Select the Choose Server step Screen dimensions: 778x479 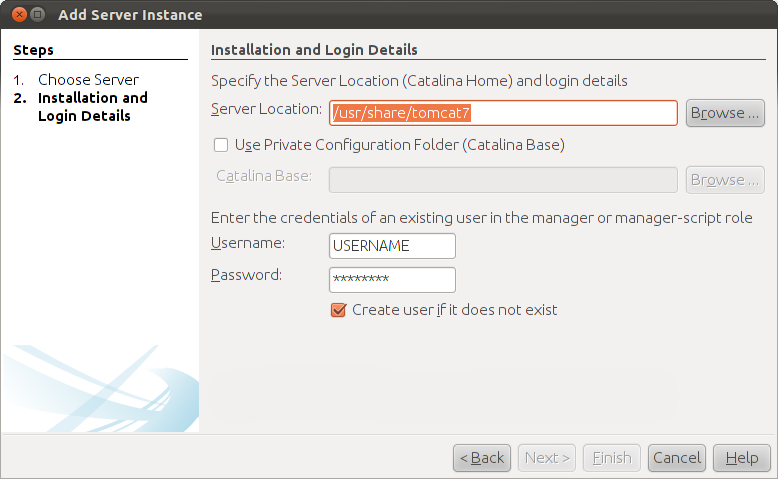pyautogui.click(x=88, y=79)
